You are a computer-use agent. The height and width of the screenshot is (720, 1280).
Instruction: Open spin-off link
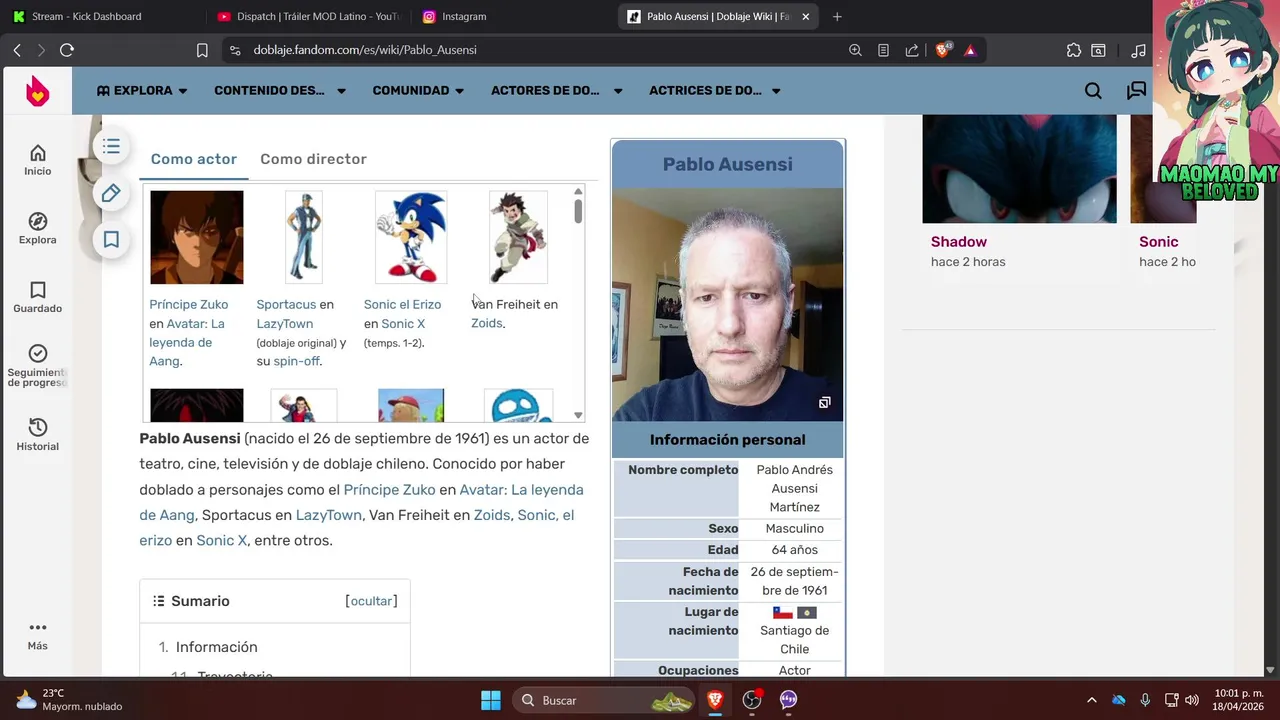[296, 361]
